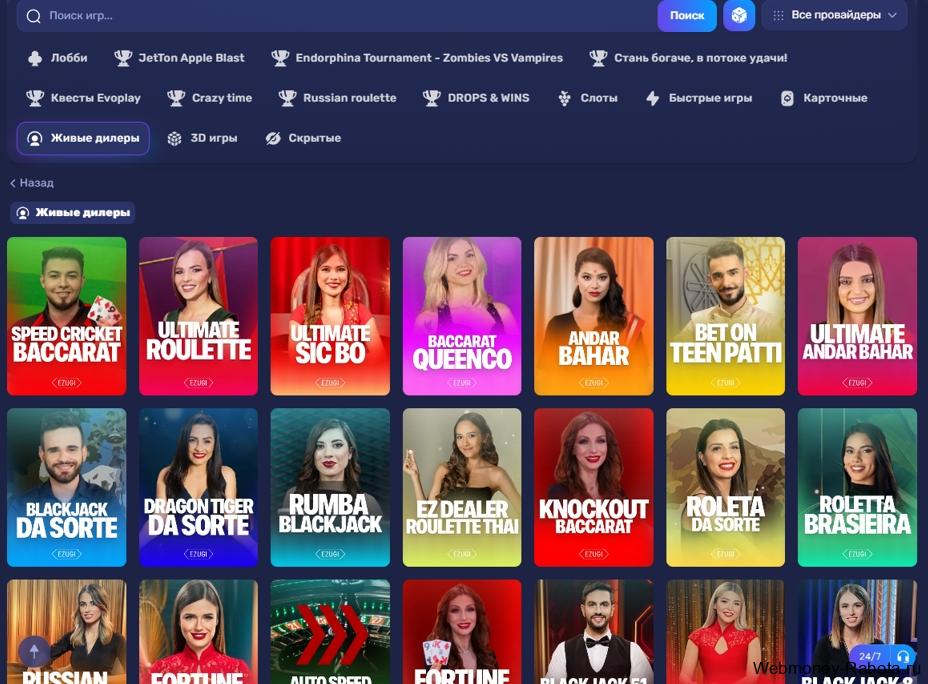Open the Russian game card bottom row
Image resolution: width=928 pixels, height=684 pixels.
click(x=66, y=632)
